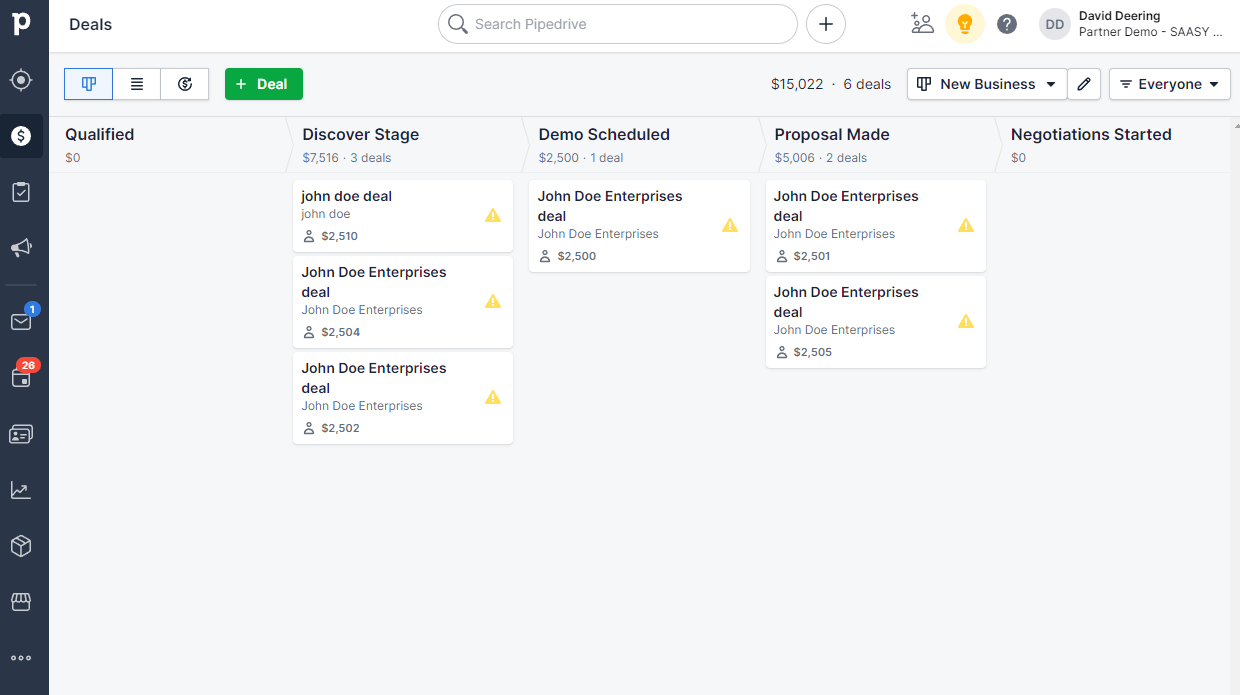Click the Deals page title

(x=91, y=24)
